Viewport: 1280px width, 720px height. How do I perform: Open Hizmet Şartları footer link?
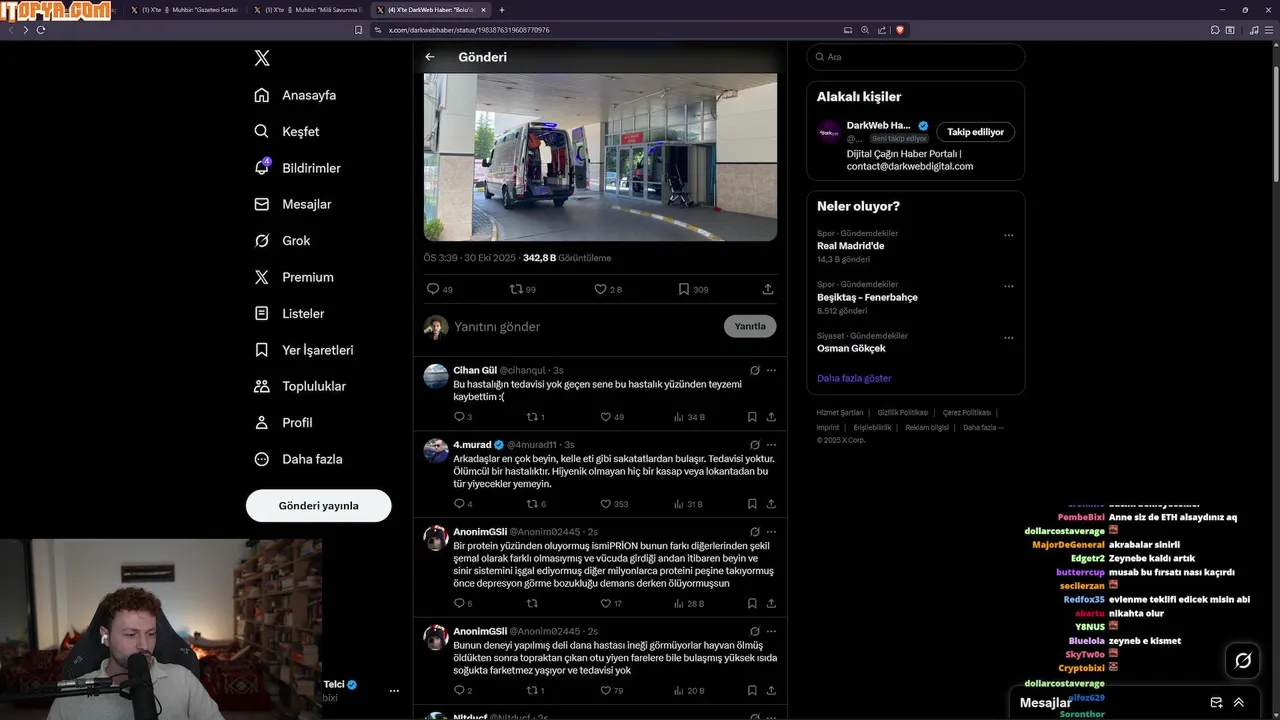coord(840,412)
